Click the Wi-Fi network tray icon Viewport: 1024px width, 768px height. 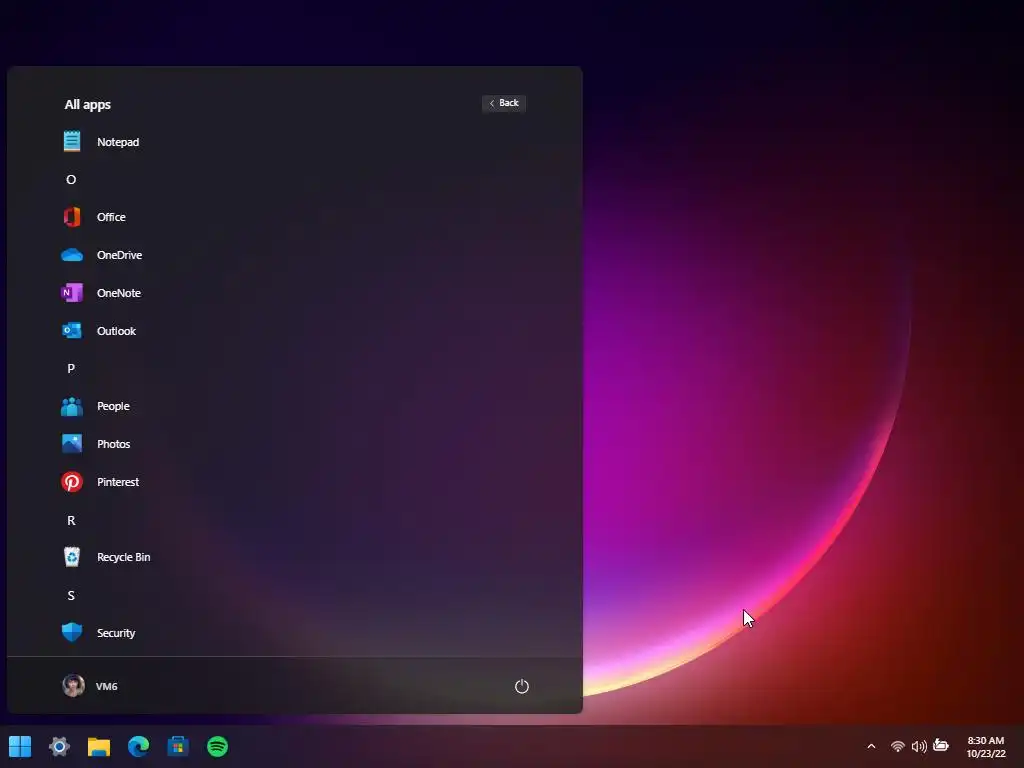coord(898,746)
